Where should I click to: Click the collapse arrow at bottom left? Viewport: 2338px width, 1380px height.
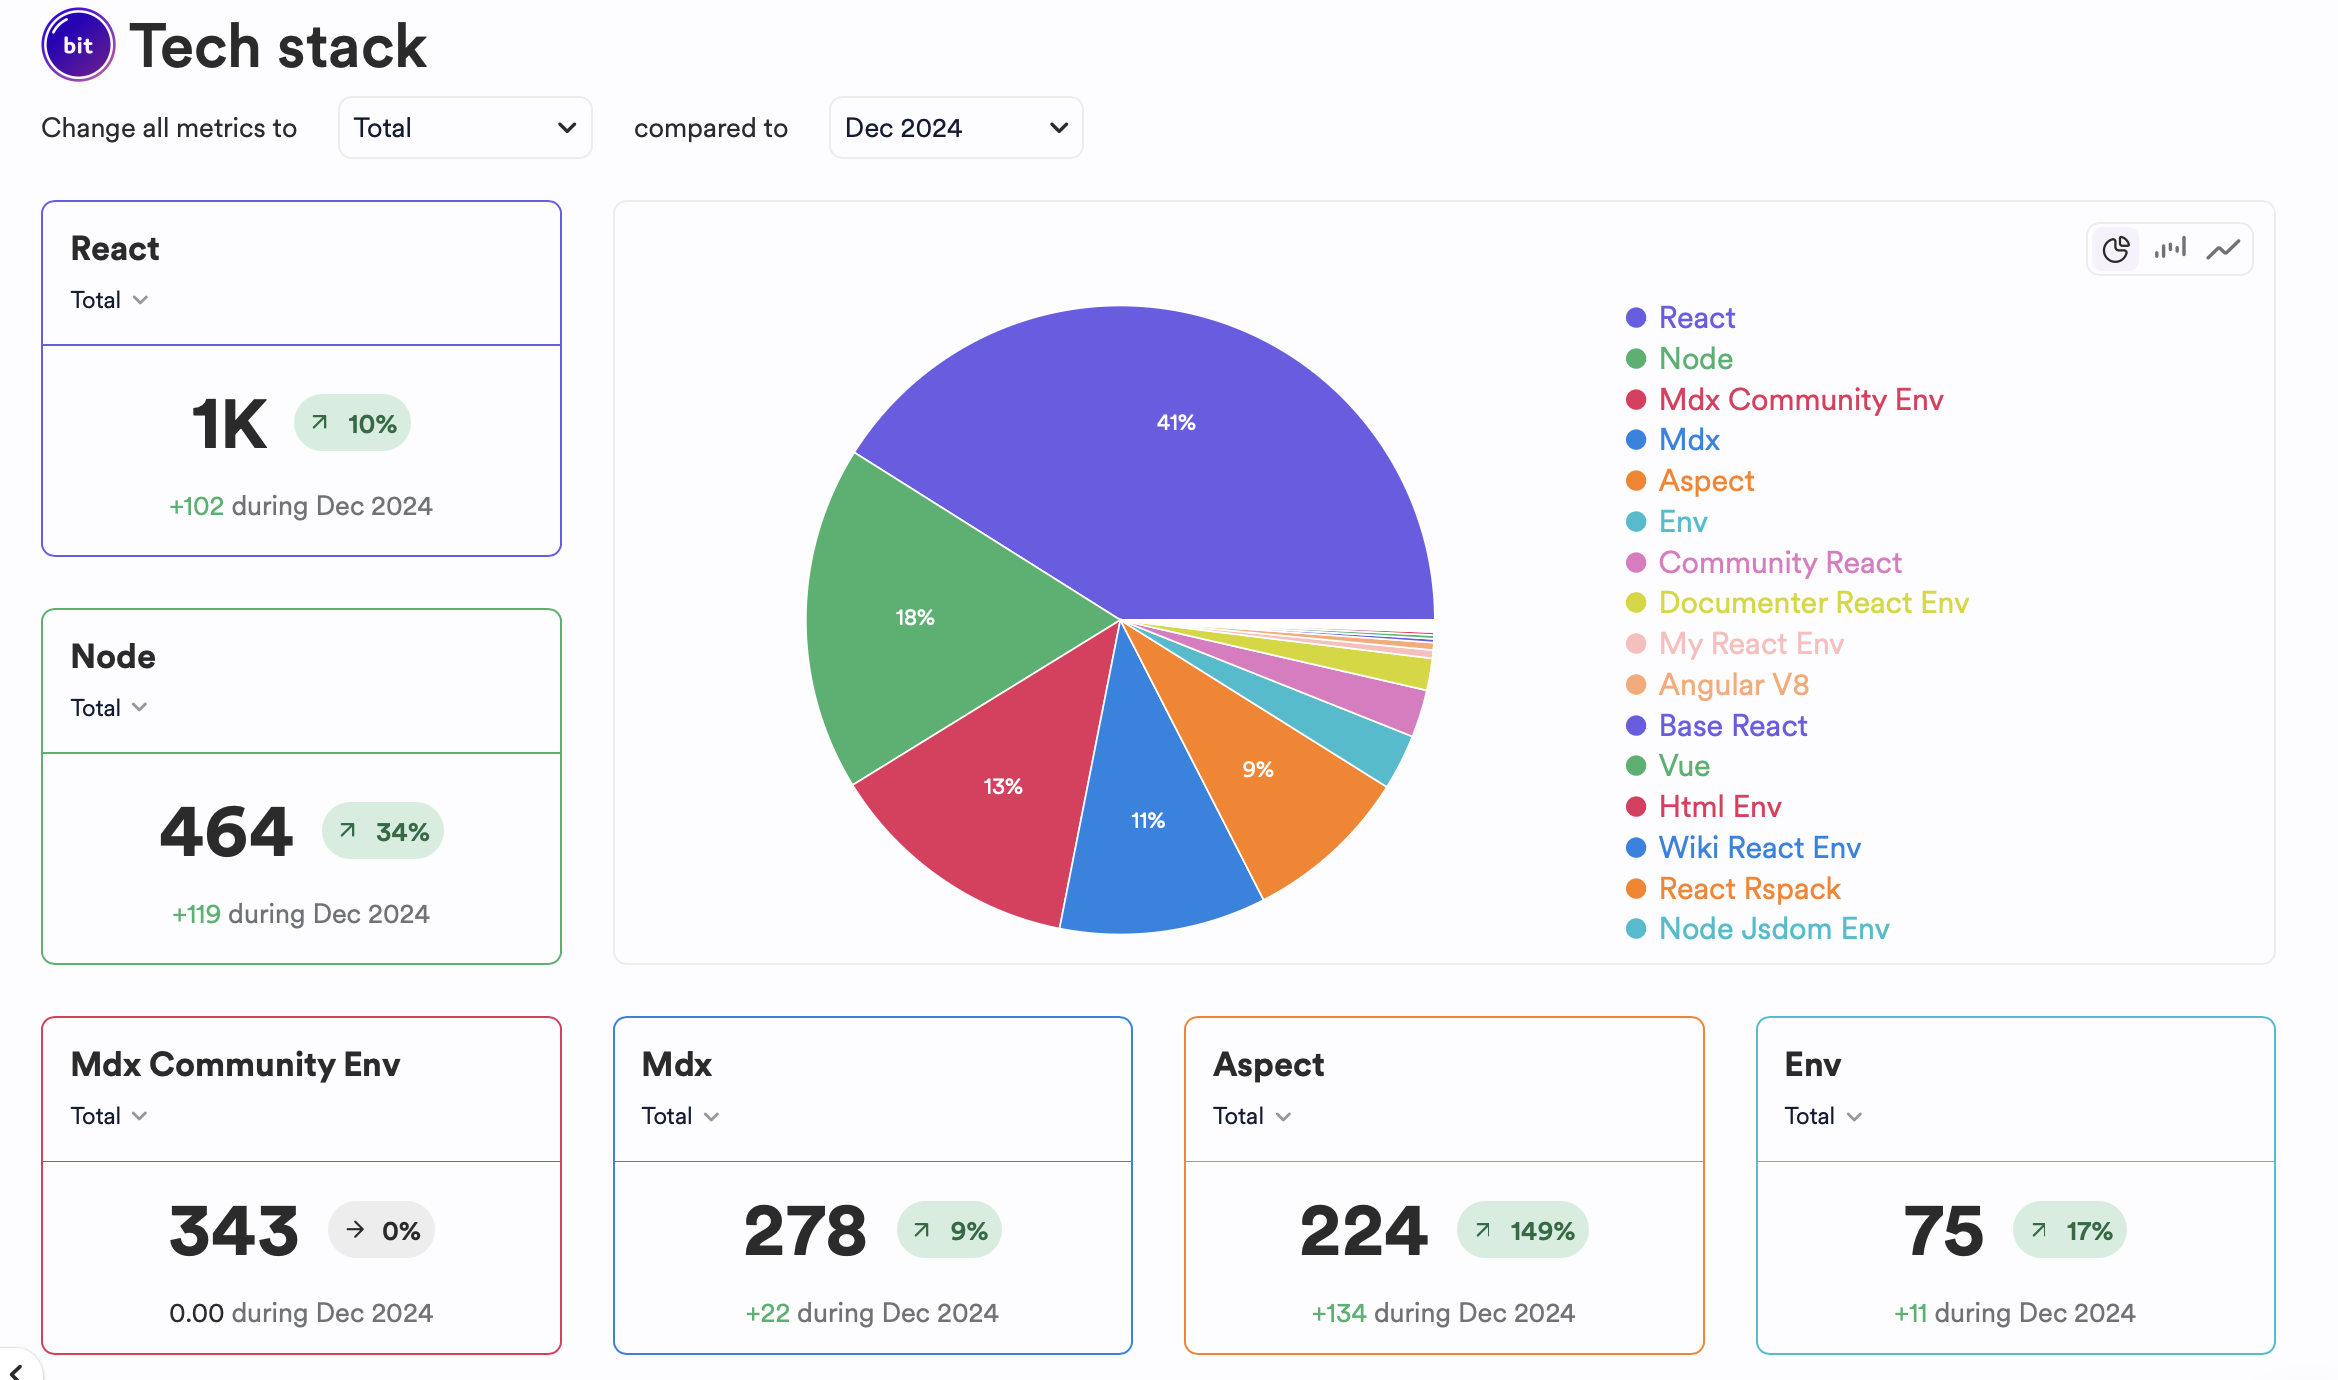(x=16, y=1370)
